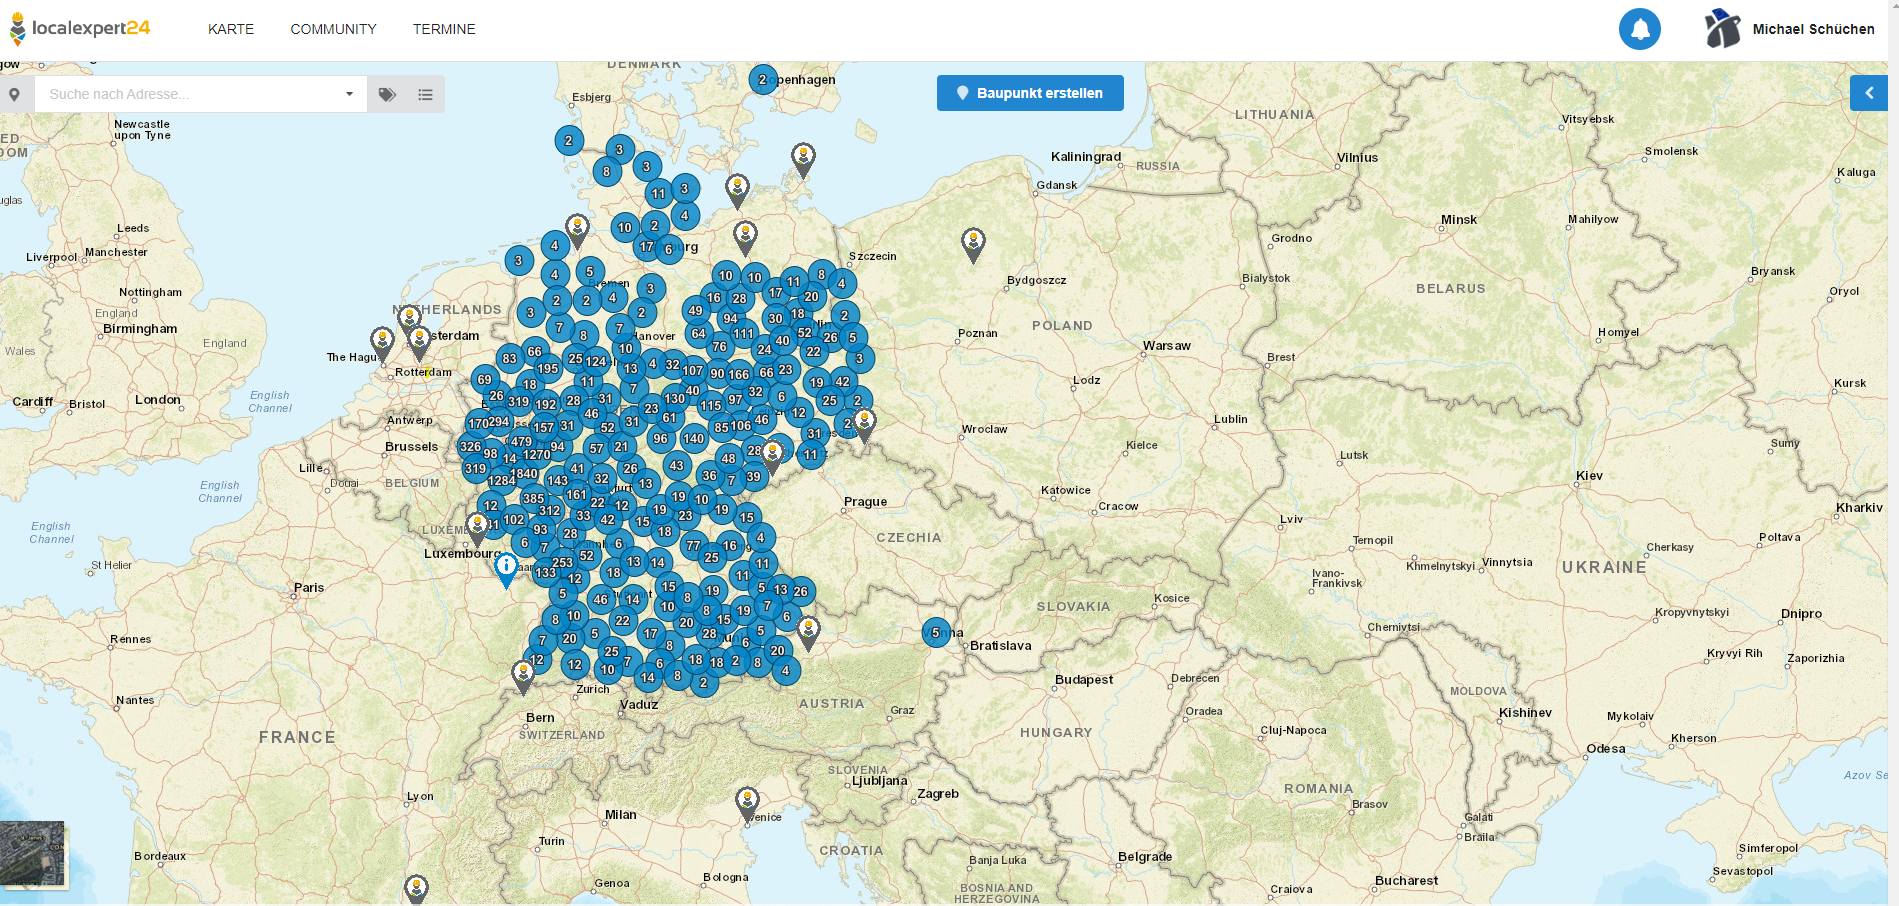Viewport: 1899px width, 906px height.
Task: Open cluster 385 on map
Action: (x=533, y=498)
